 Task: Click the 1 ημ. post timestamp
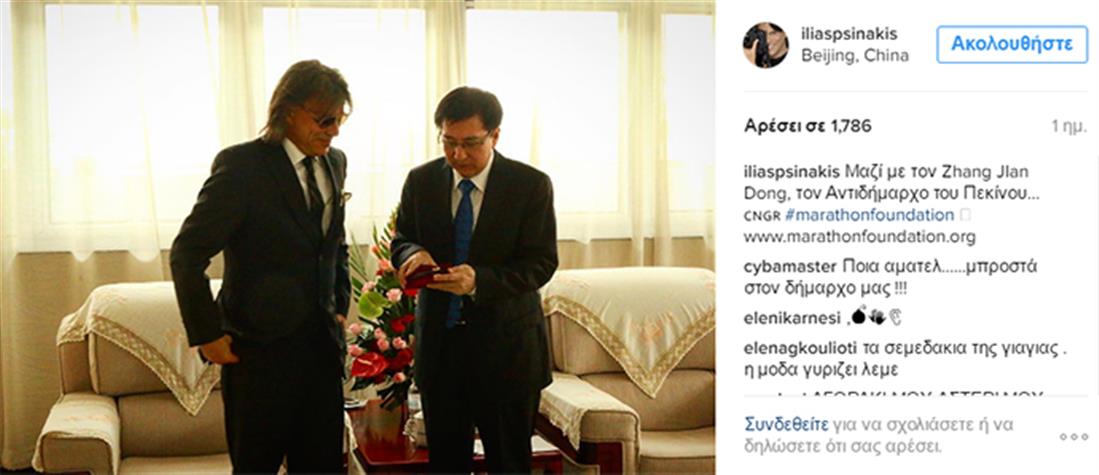[x=1069, y=127]
